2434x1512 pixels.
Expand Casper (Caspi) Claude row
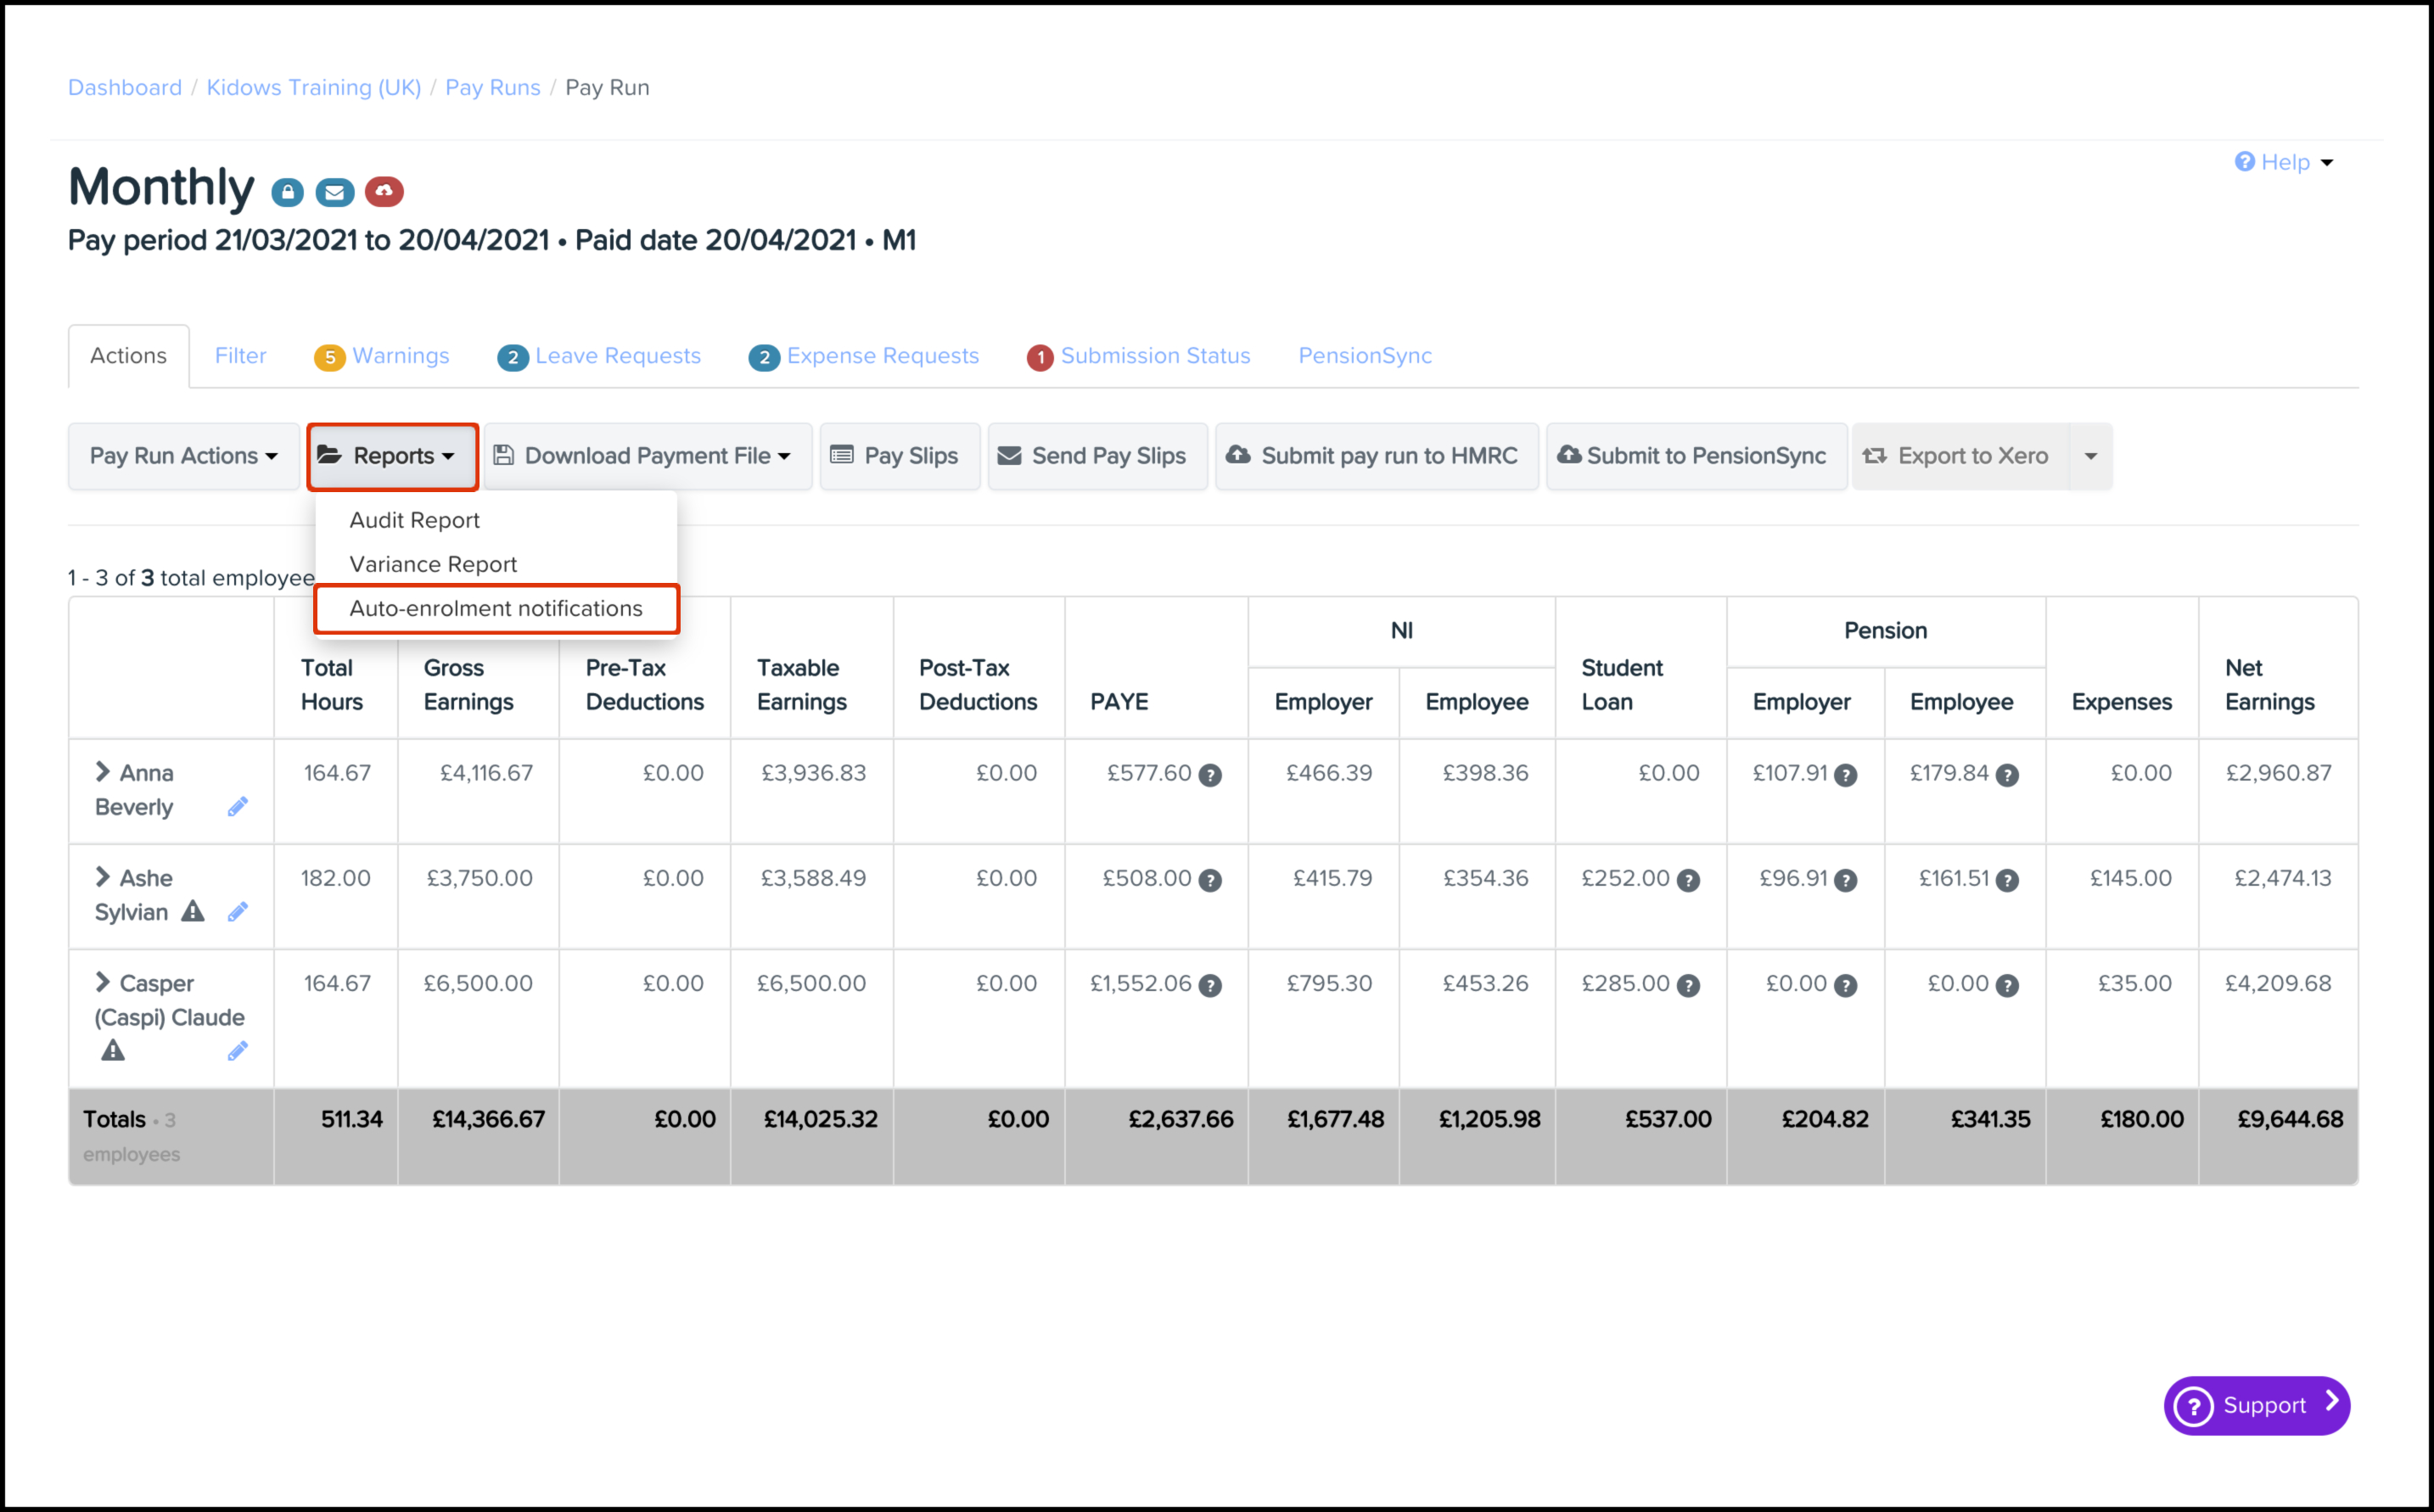[x=102, y=983]
